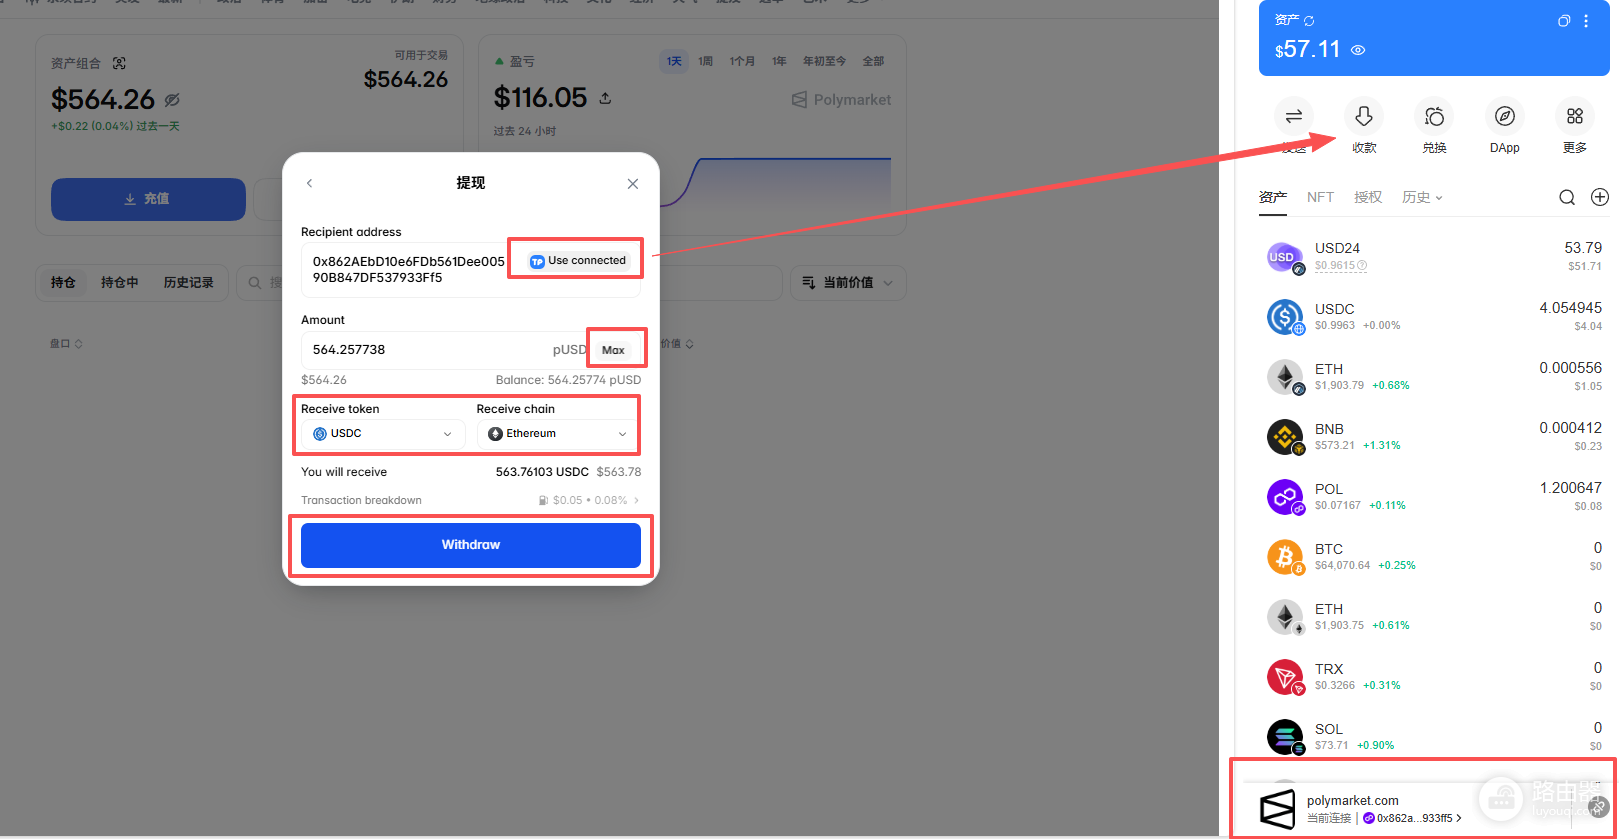Select the 1天 time range

coord(674,61)
